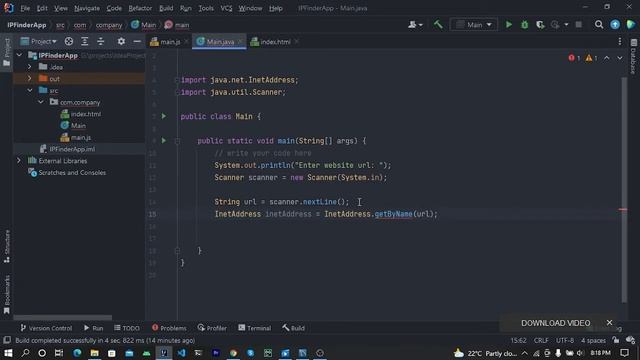Jump to previous highlighted error arrow

pyautogui.click(x=607, y=58)
